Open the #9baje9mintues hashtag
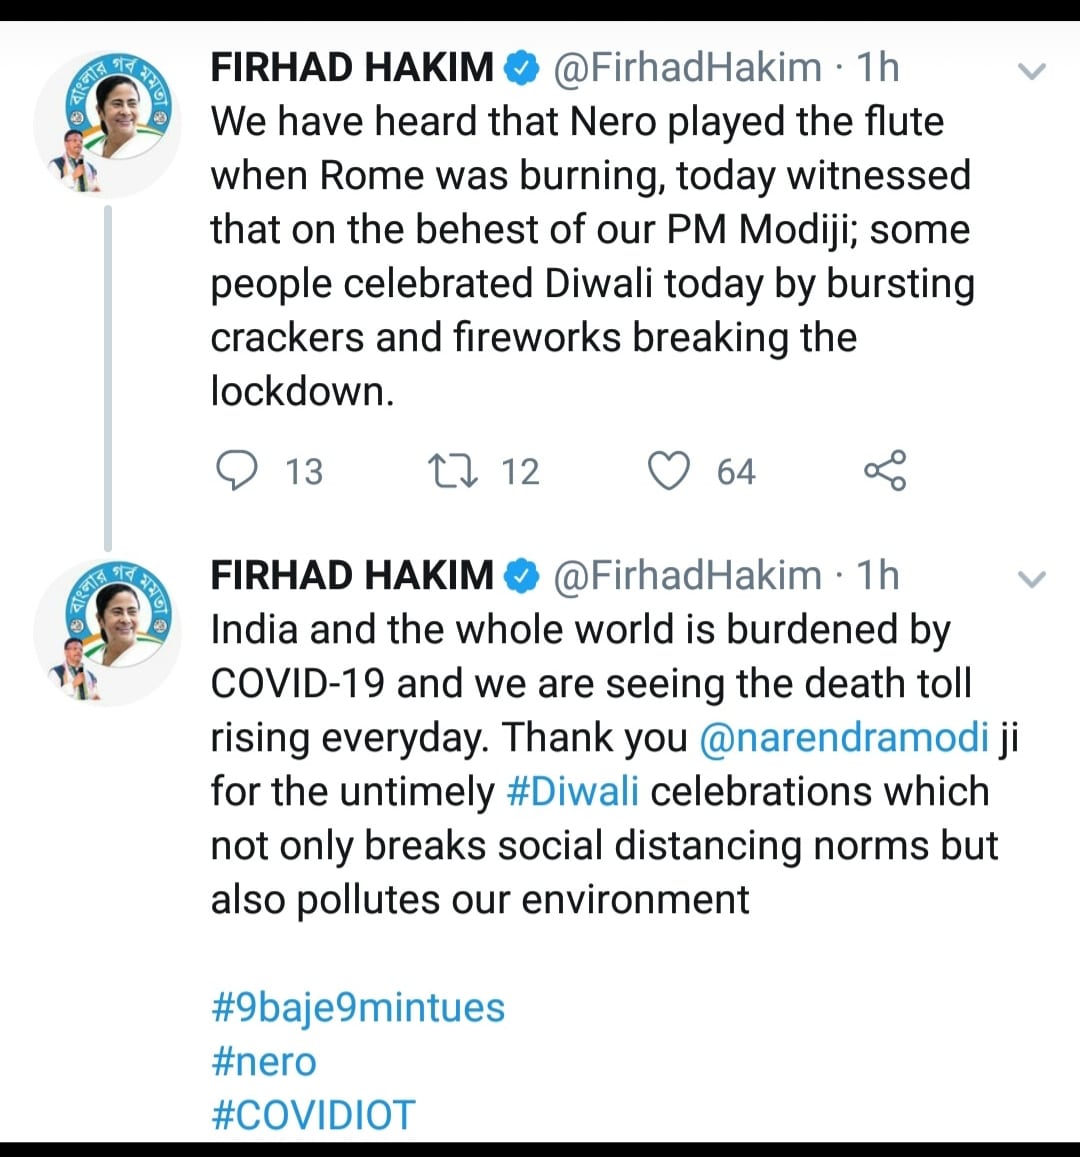 pos(358,1007)
